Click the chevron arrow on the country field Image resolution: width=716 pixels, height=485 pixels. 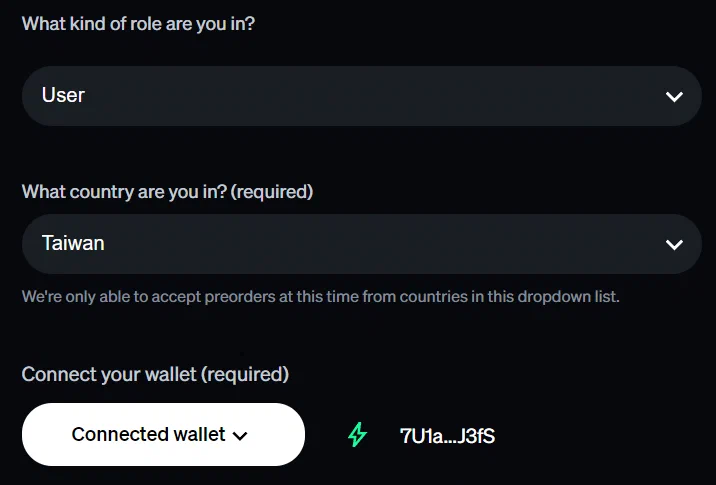tap(674, 244)
